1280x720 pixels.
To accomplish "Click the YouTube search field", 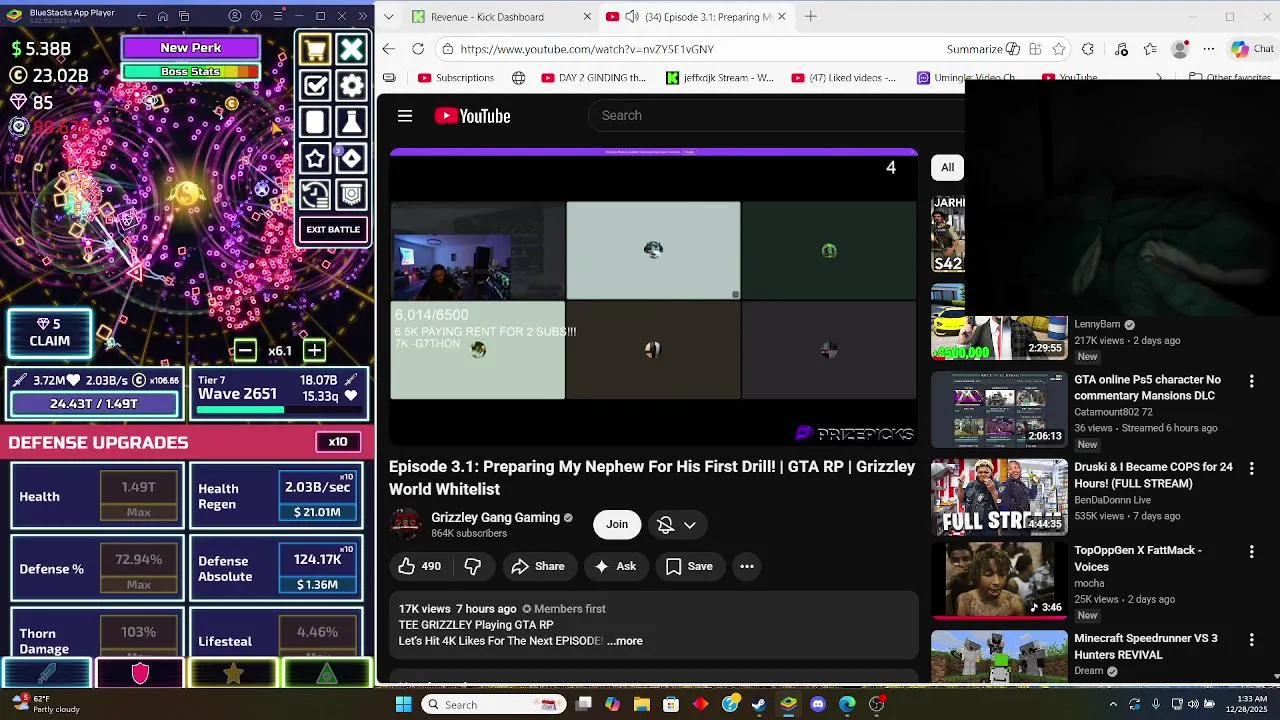I will click(775, 115).
